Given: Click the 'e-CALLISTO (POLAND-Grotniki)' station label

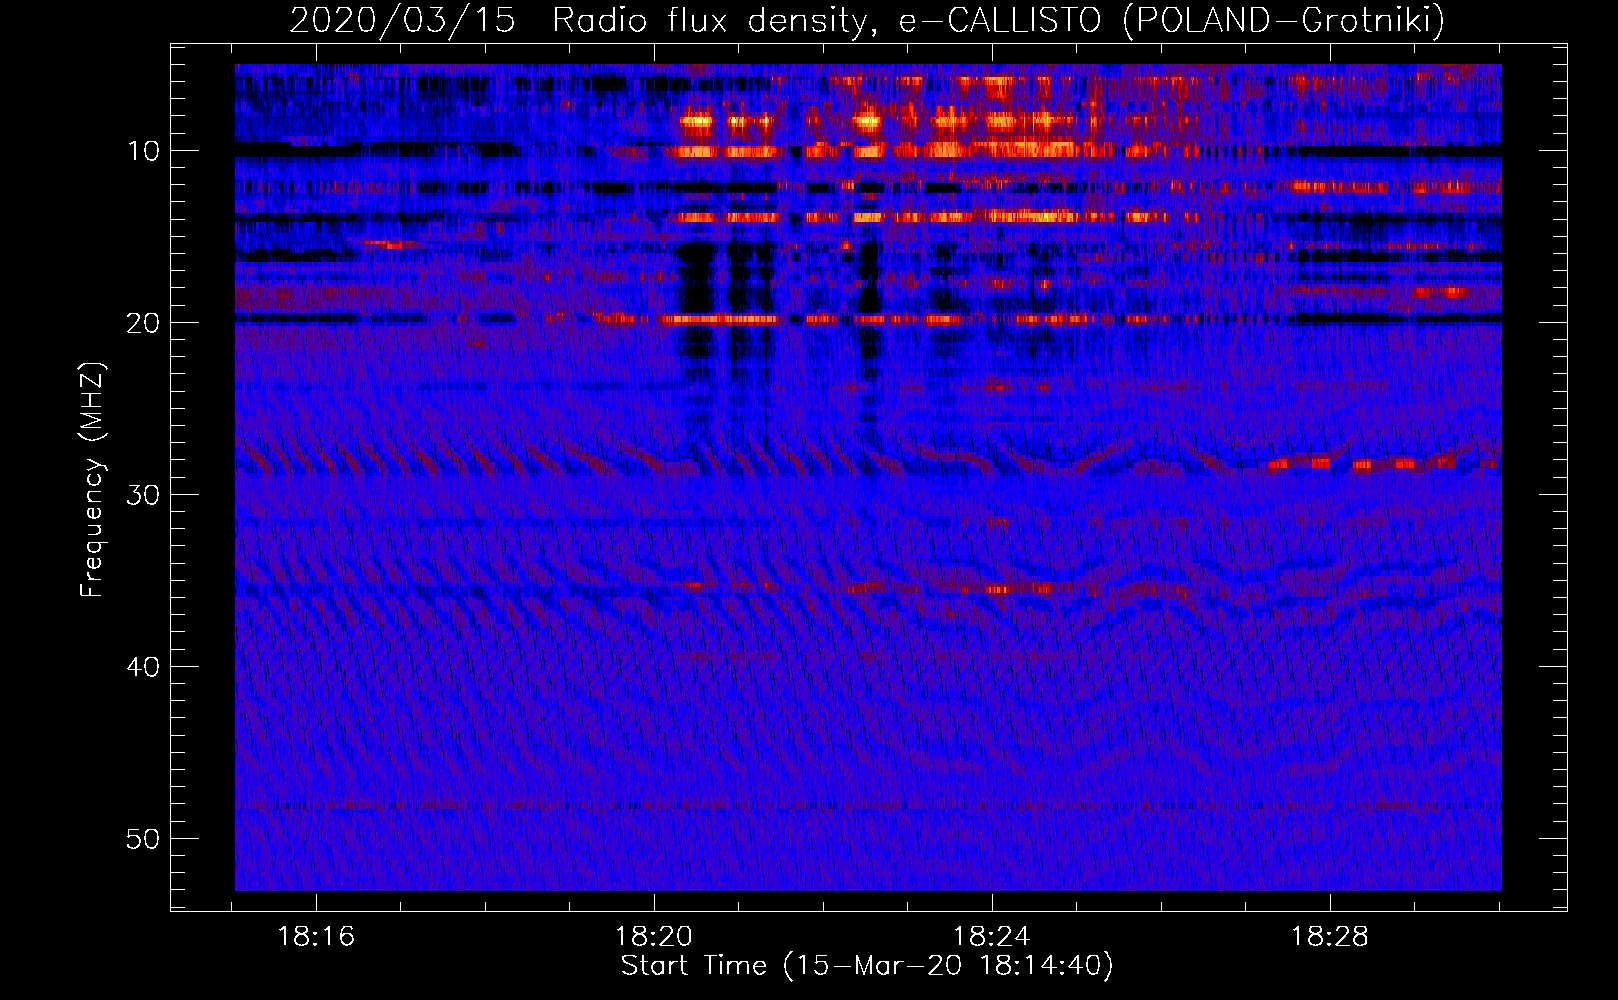Looking at the screenshot, I should click(x=1170, y=20).
